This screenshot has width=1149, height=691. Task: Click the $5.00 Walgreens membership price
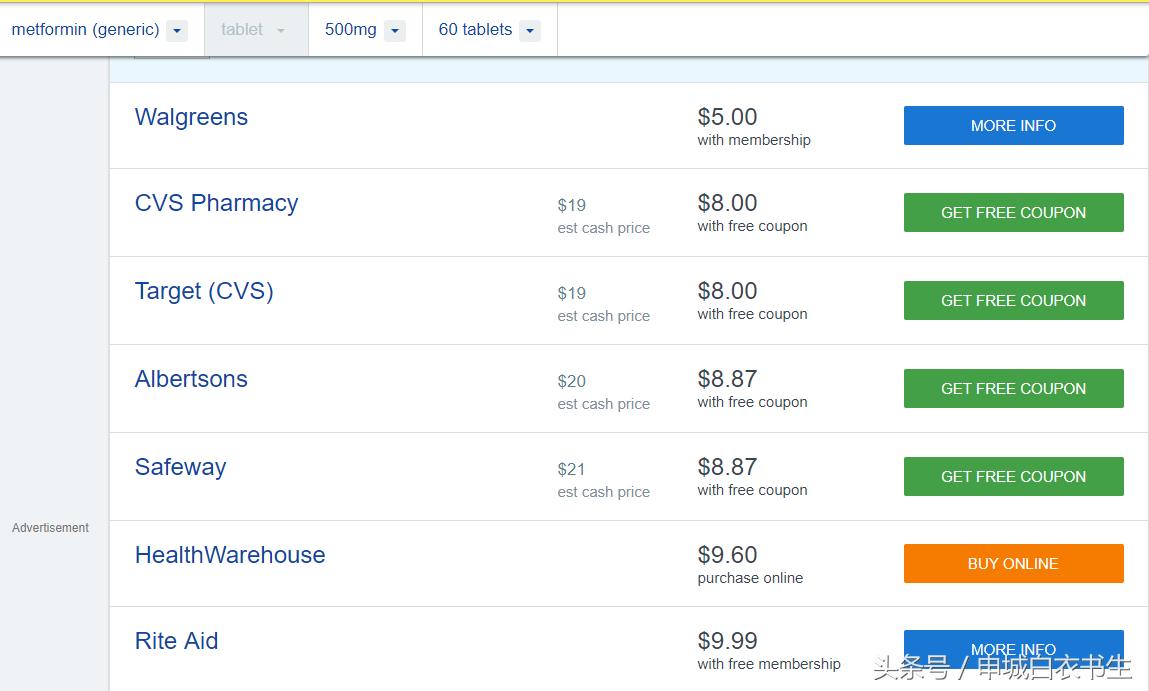727,117
